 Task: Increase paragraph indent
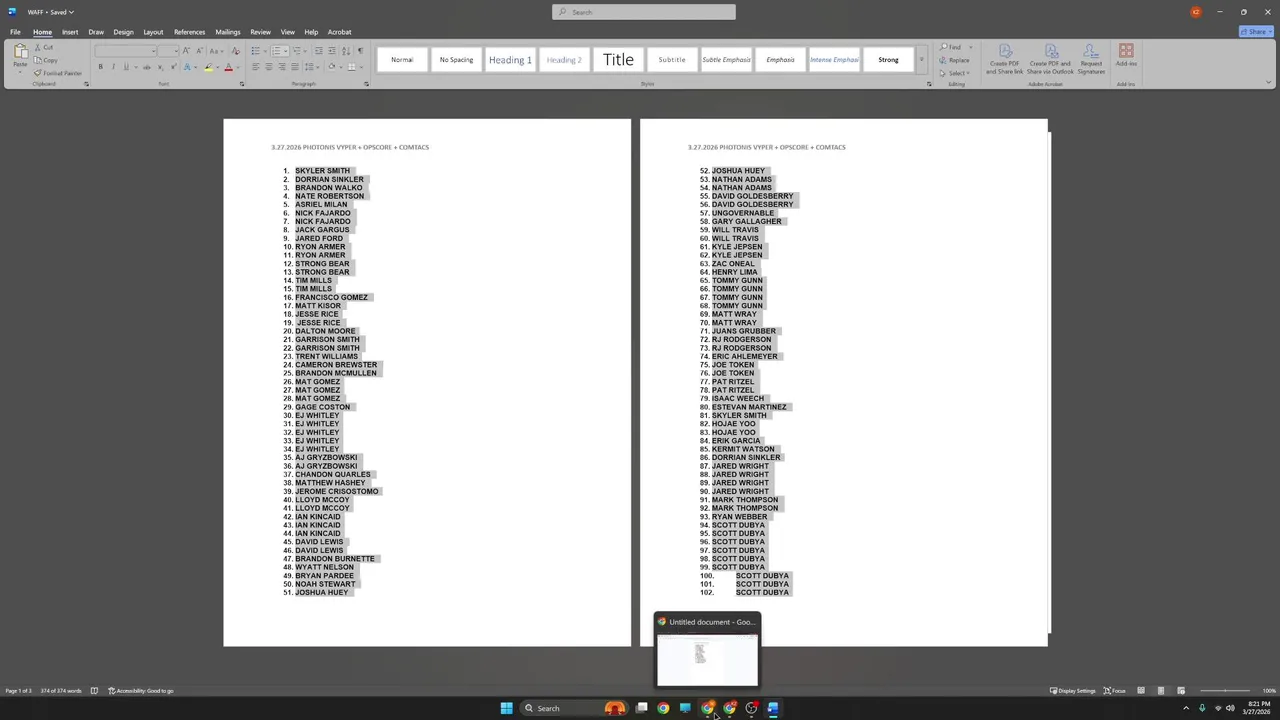(331, 51)
